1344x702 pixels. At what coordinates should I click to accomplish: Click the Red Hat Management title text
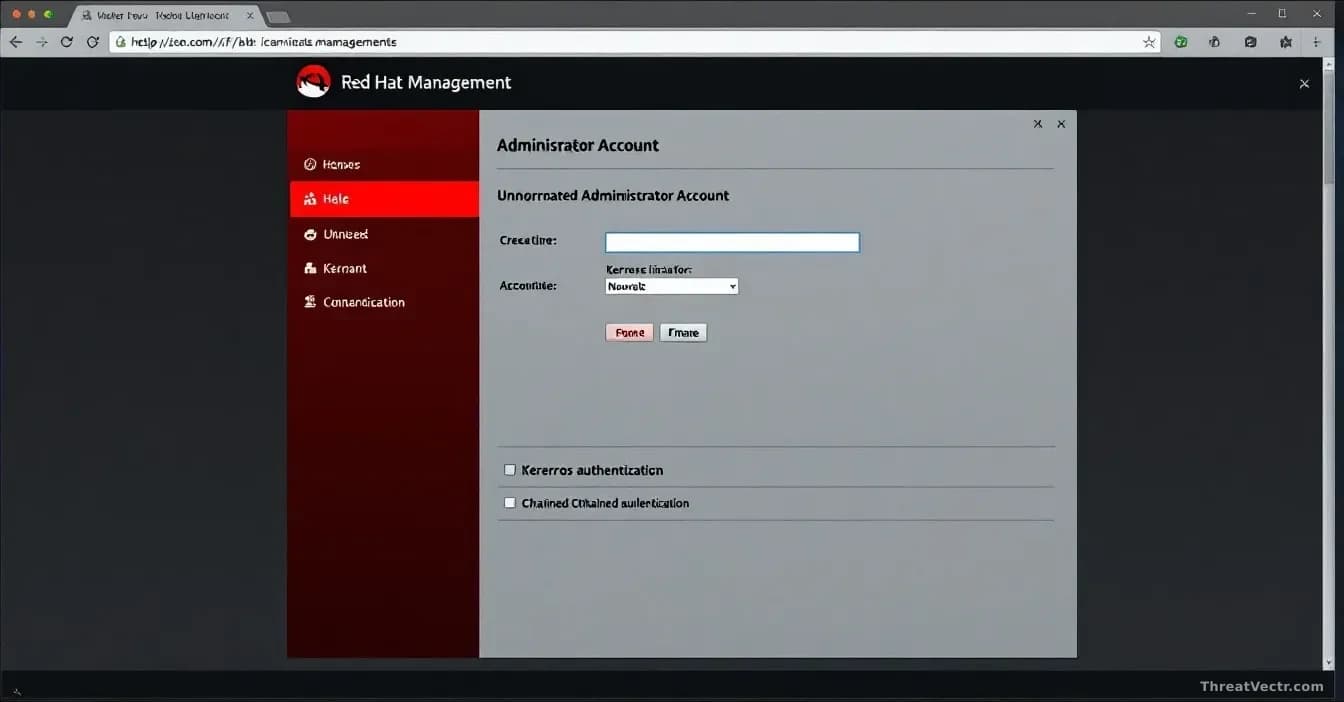coord(426,82)
